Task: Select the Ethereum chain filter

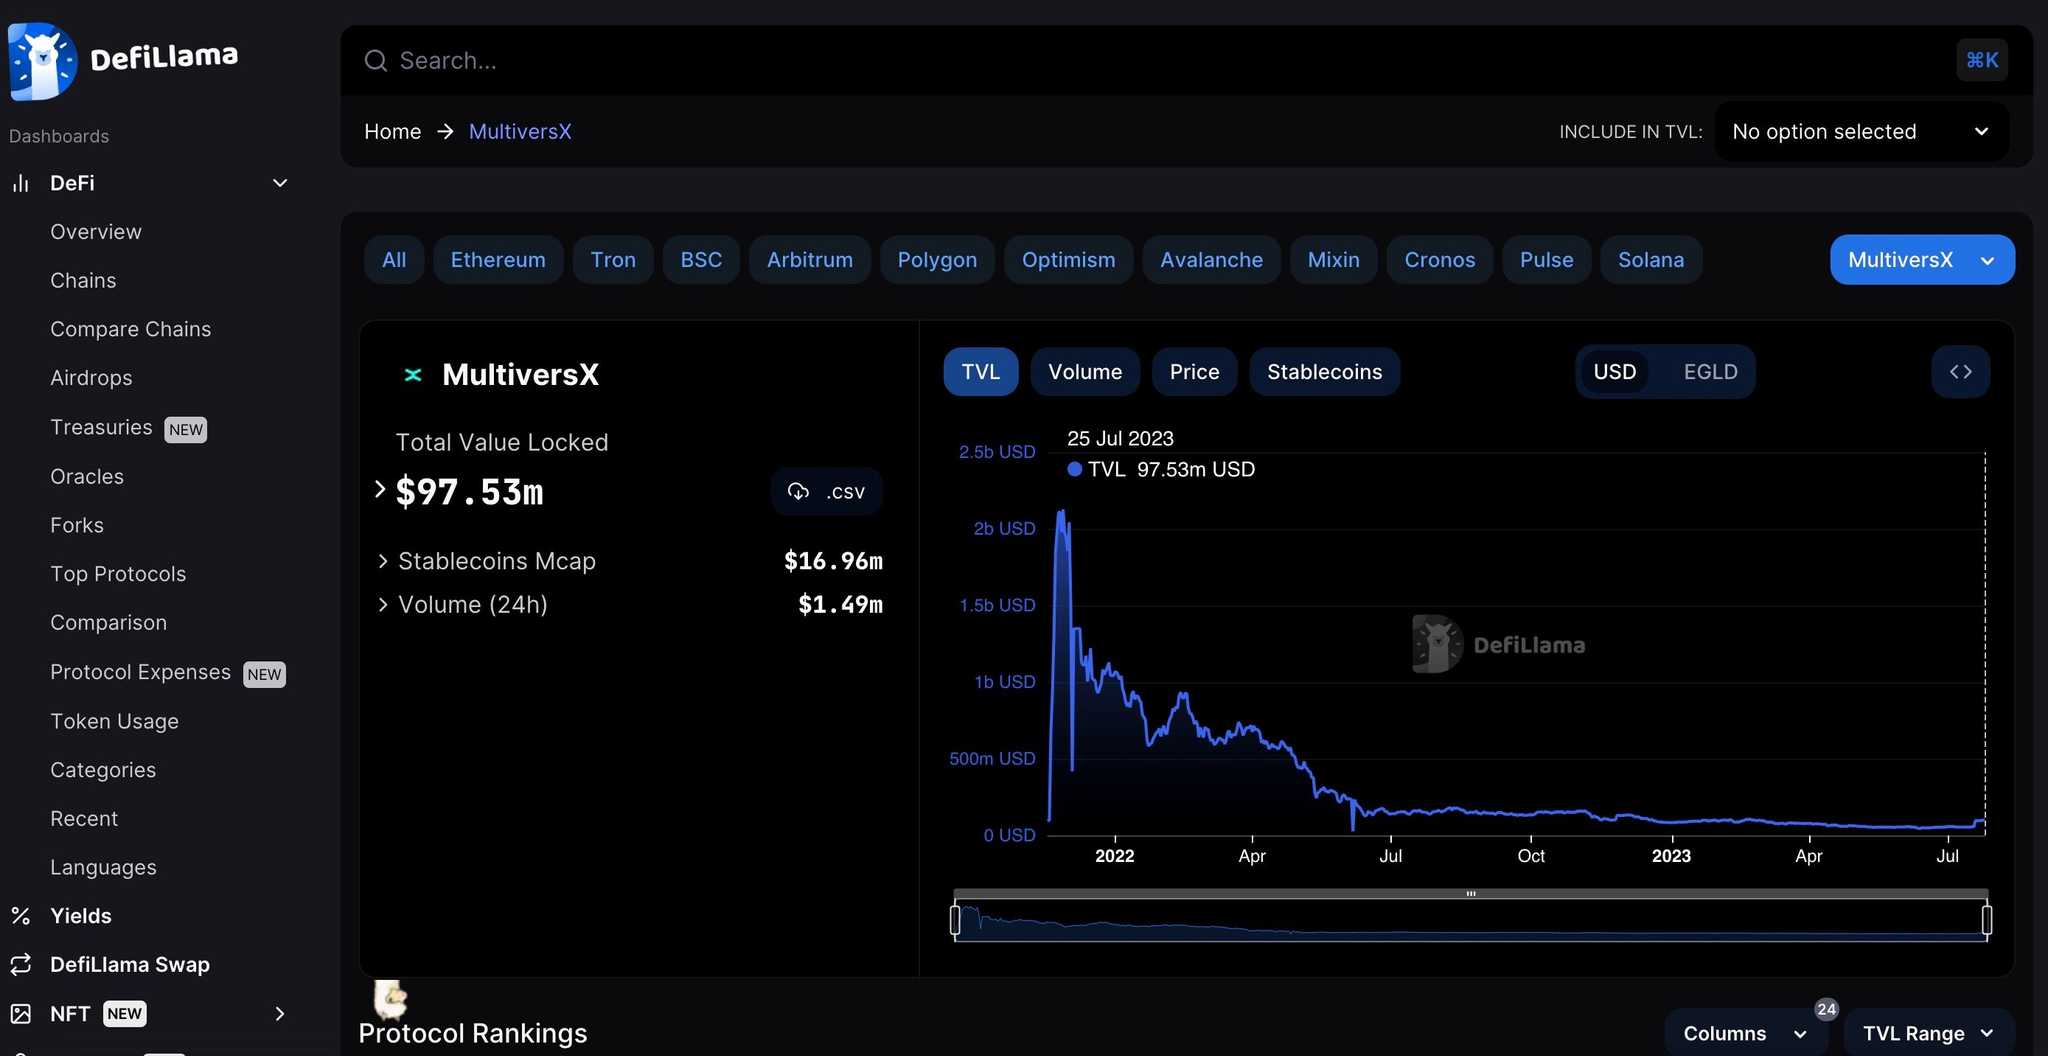Action: [497, 259]
